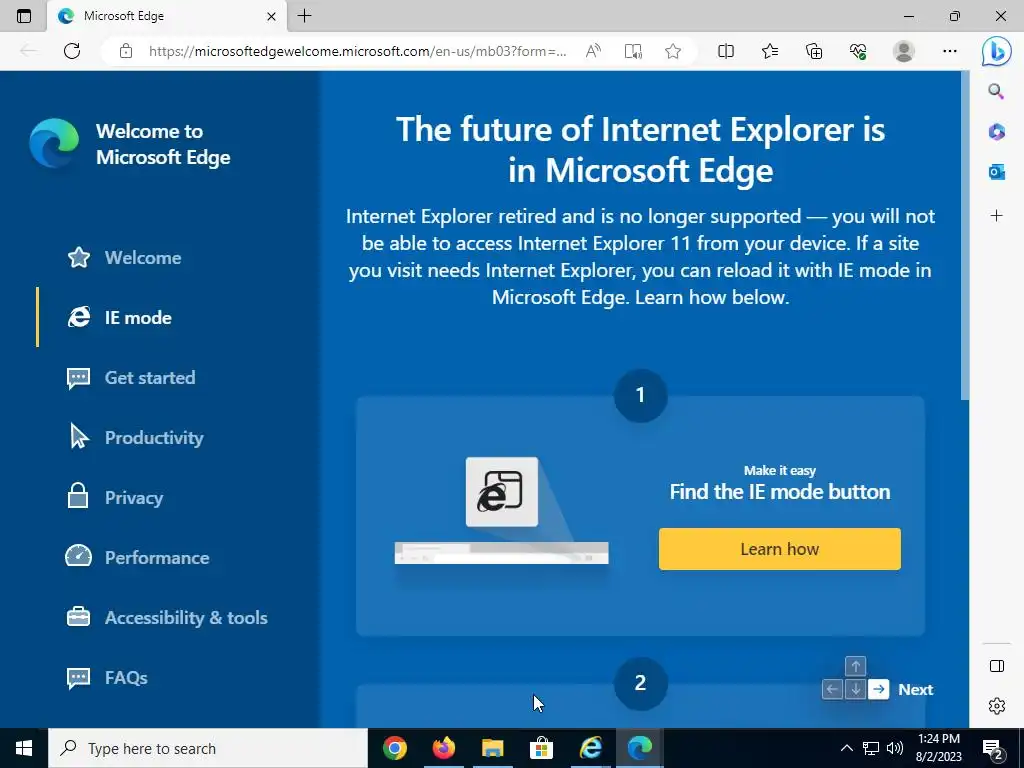The width and height of the screenshot is (1024, 768).
Task: Go to Welcome section
Action: tap(124, 257)
